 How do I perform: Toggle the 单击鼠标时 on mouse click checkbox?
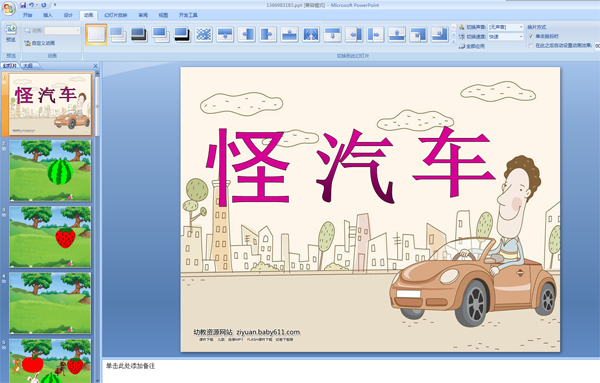point(531,36)
